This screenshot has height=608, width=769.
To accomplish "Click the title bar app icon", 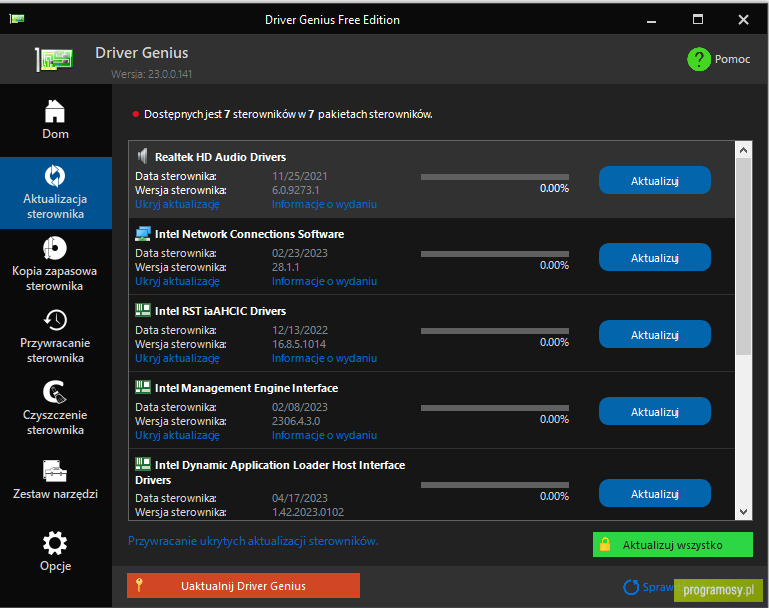I will pyautogui.click(x=17, y=19).
